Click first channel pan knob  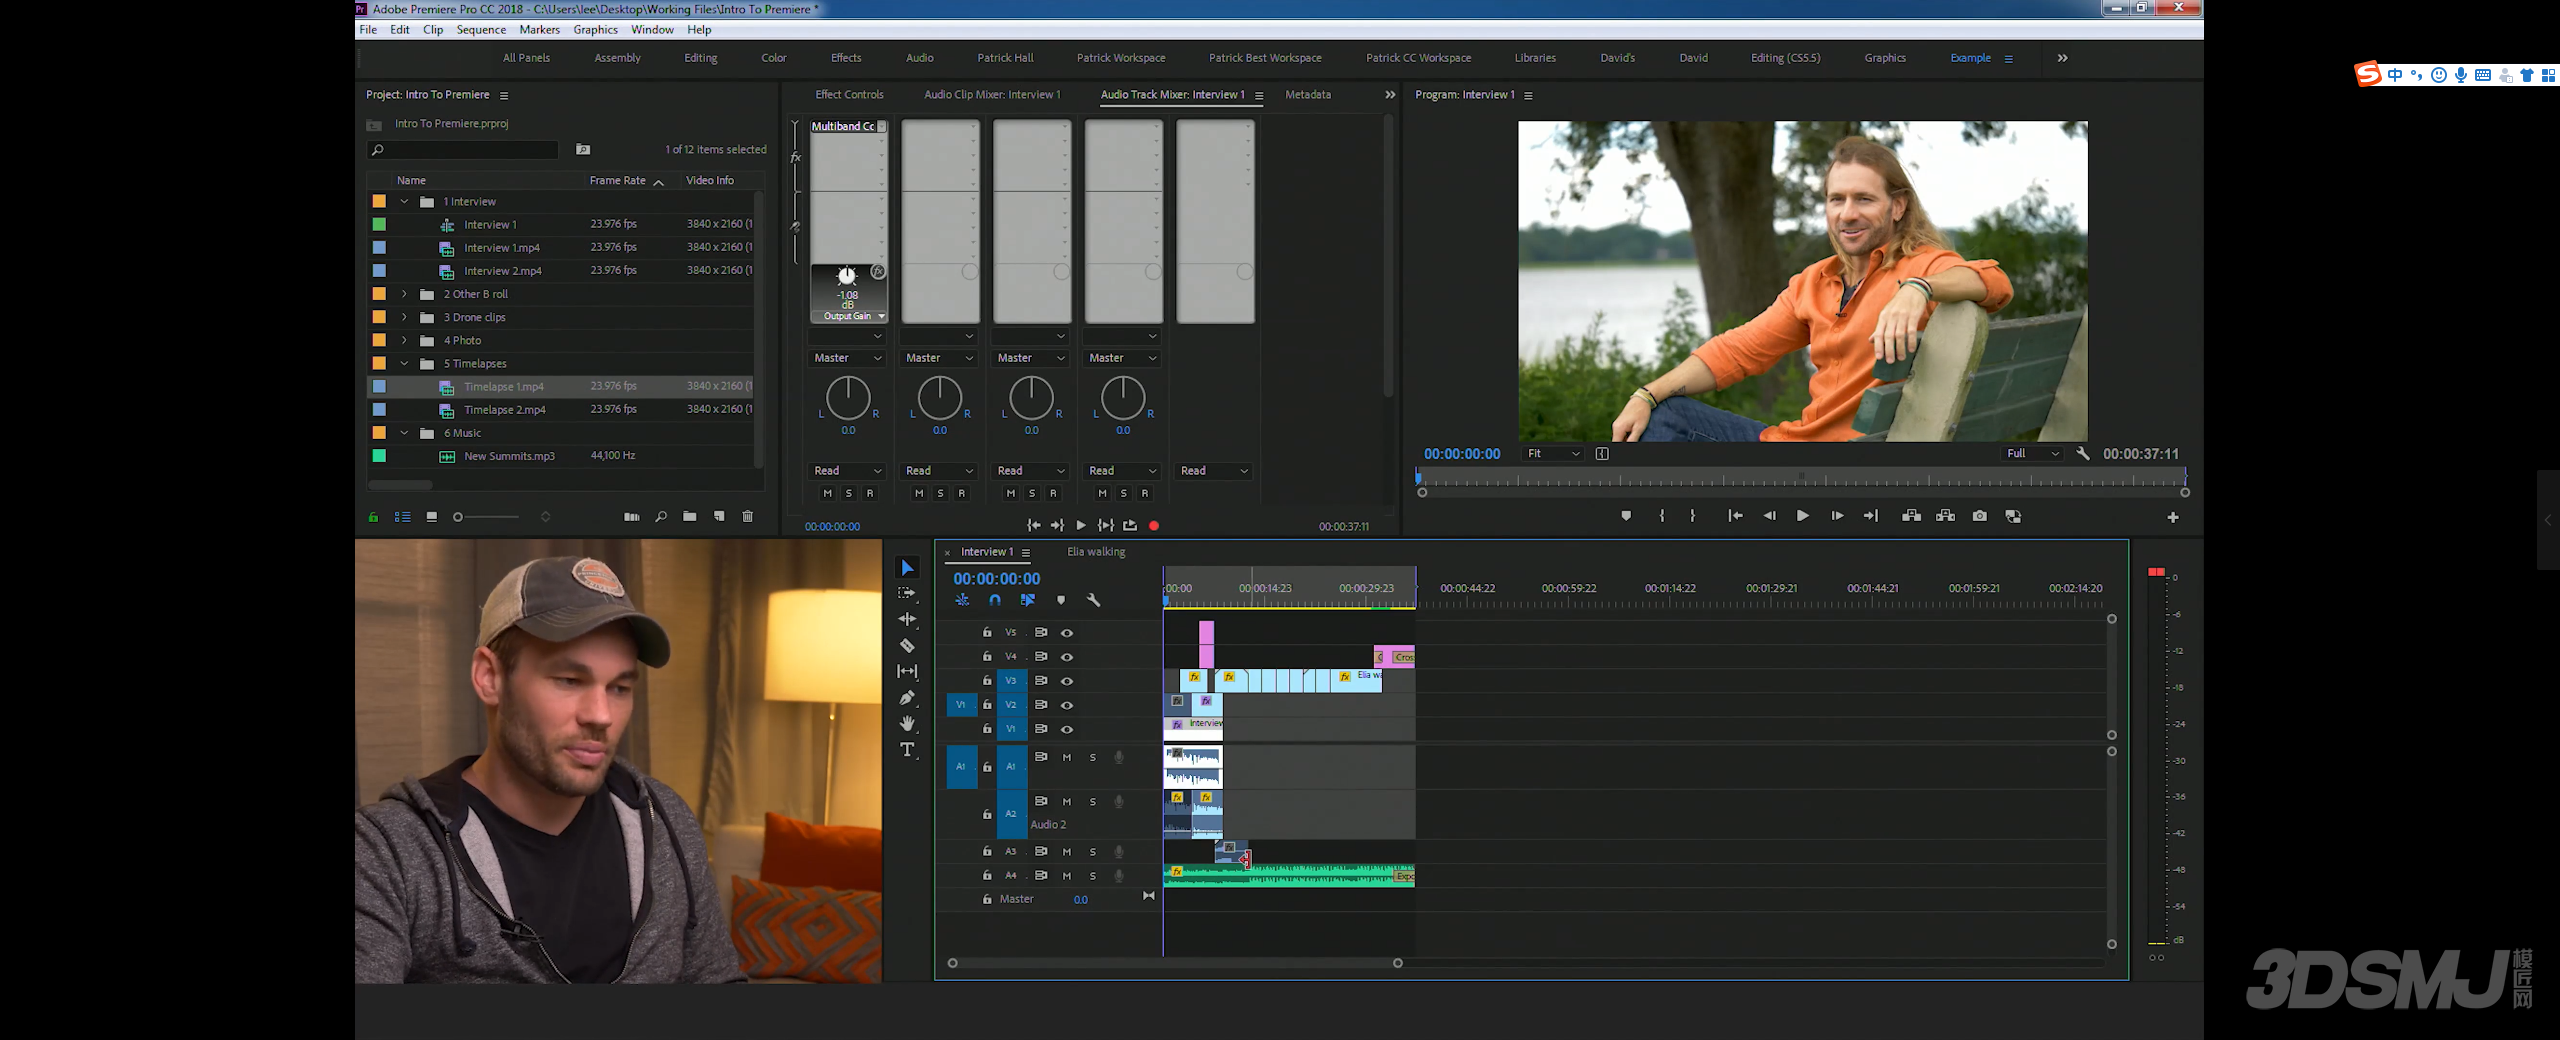[x=848, y=398]
